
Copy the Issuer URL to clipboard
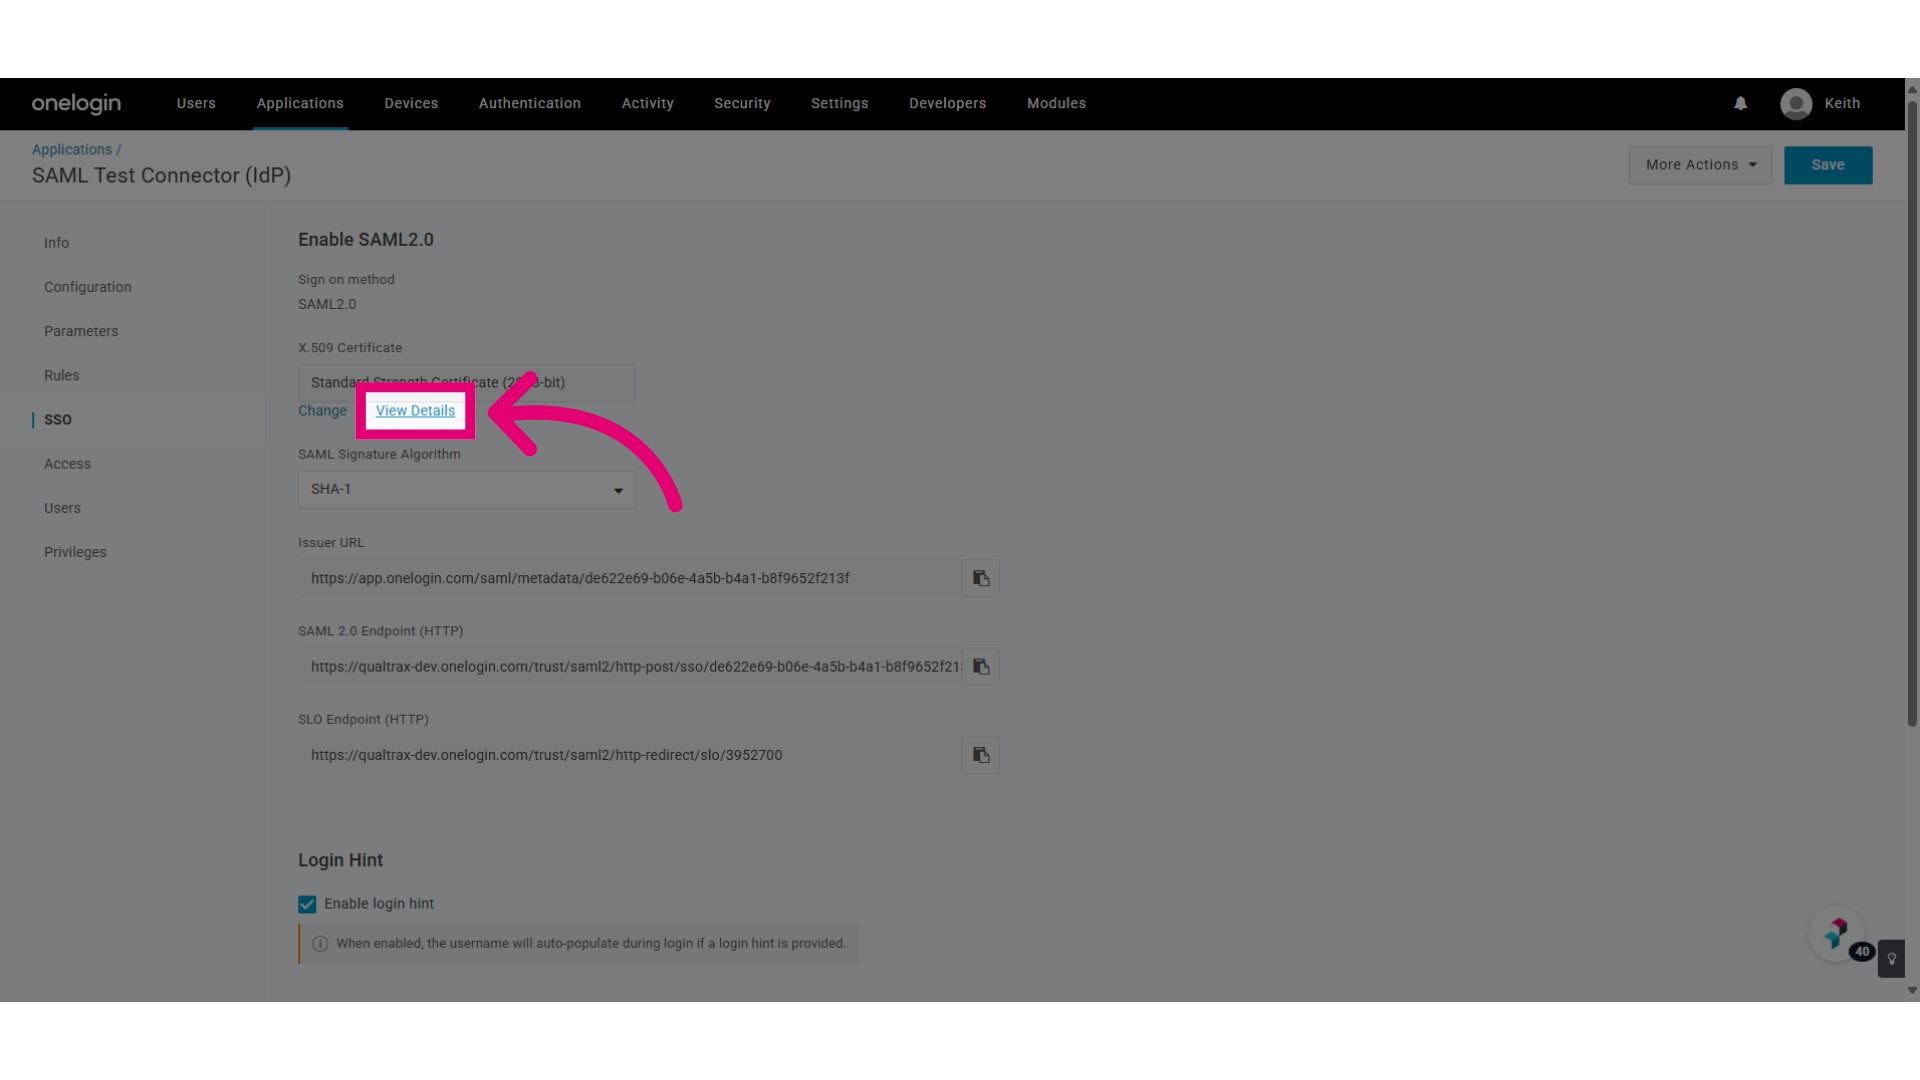(x=981, y=578)
